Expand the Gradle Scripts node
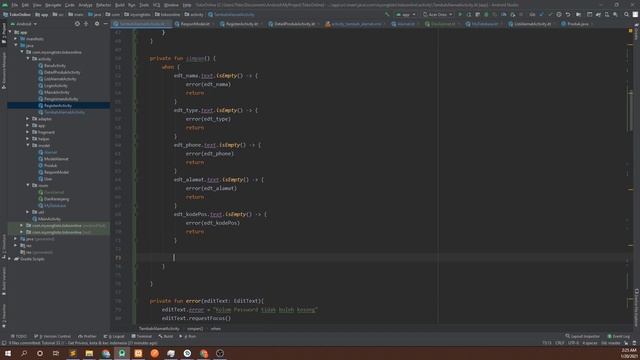Viewport: 640px width, 360px height. pos(10,259)
